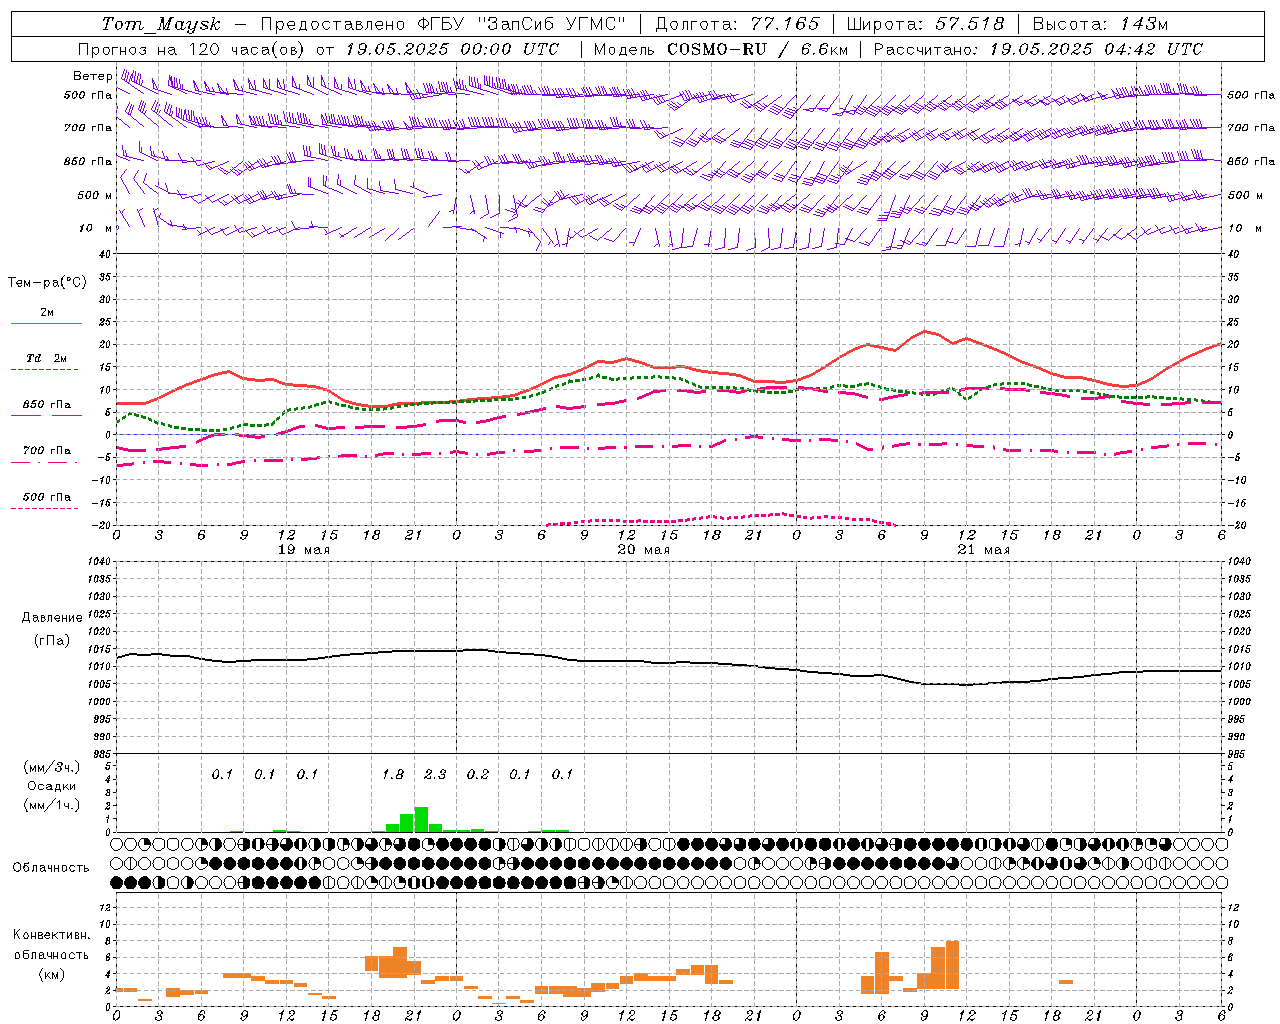Click the (мм/1ч.) precipitation unit label
The image size is (1280, 1024).
(51, 805)
